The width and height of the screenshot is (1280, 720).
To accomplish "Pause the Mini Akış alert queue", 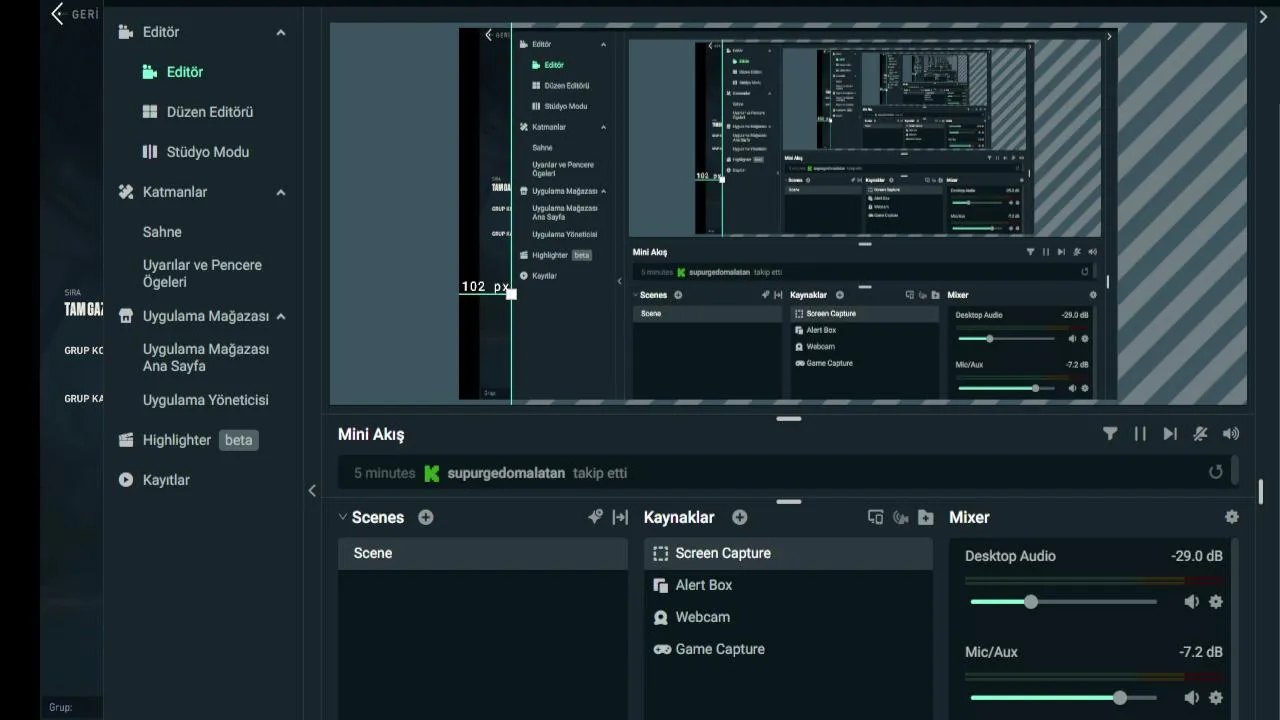I will pos(1140,433).
